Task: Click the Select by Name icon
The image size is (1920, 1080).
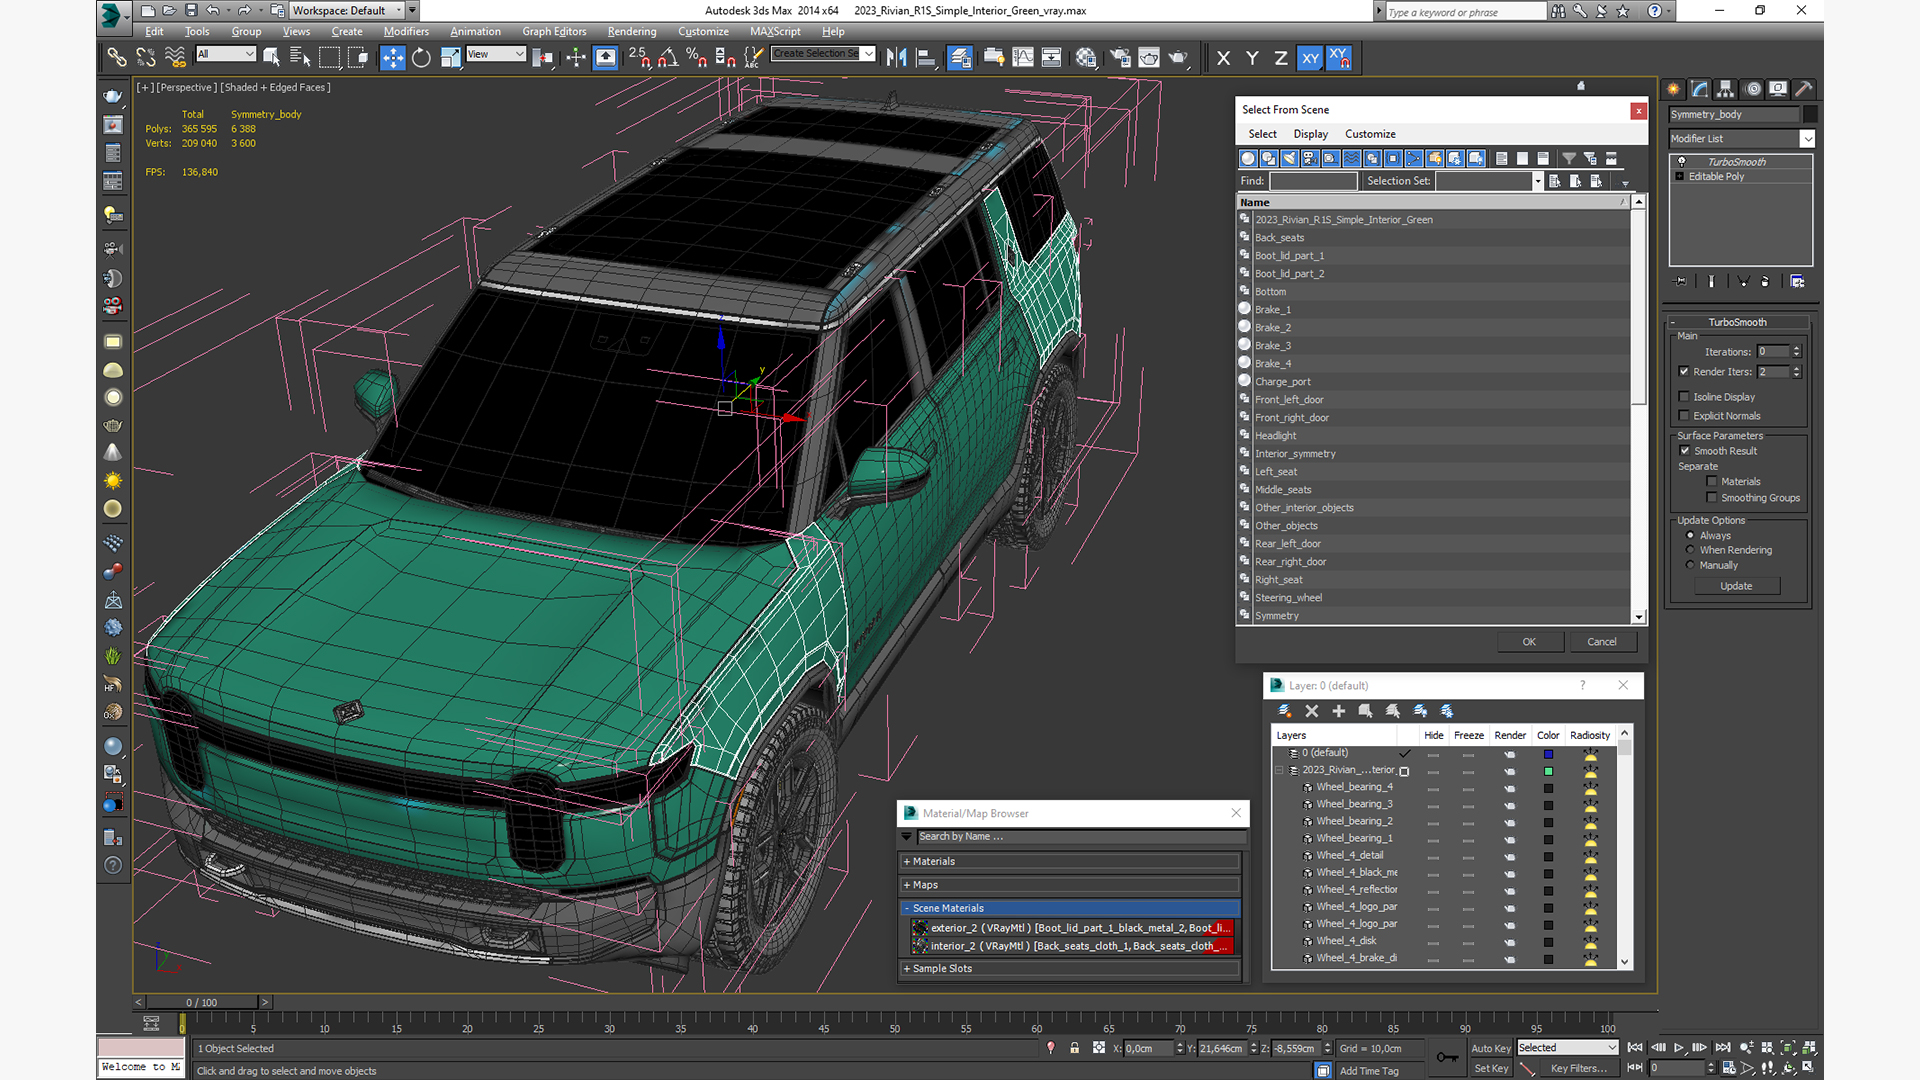Action: pos(299,58)
